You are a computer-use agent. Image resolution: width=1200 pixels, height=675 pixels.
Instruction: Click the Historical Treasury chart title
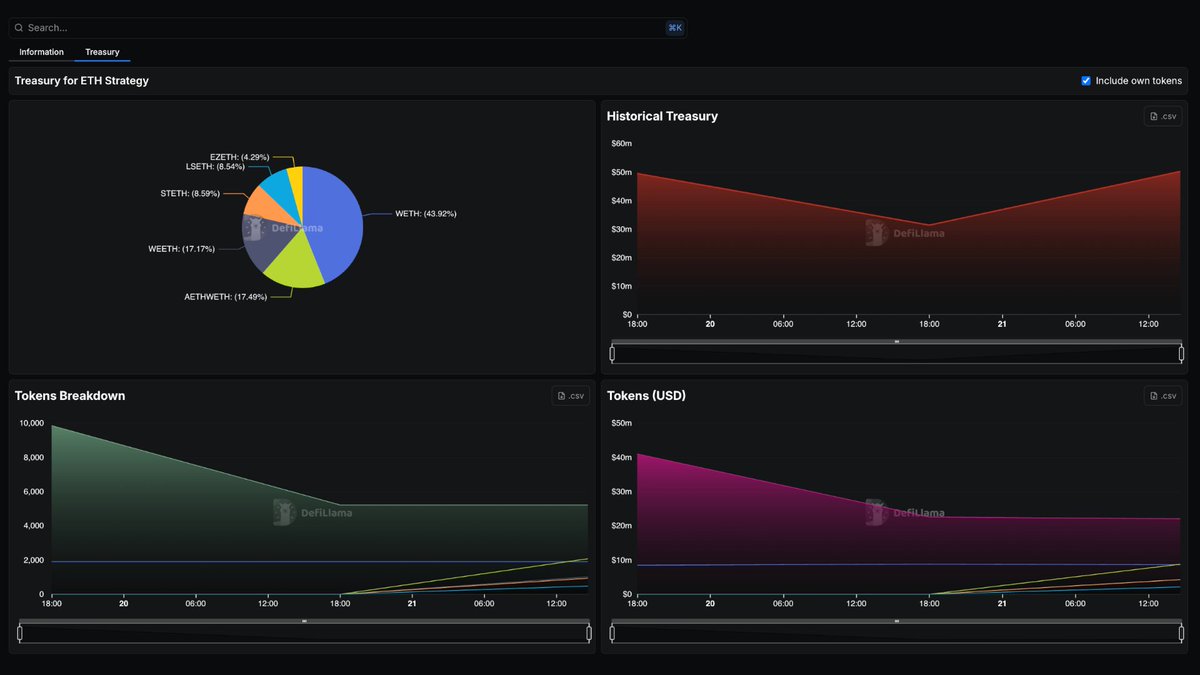click(662, 116)
